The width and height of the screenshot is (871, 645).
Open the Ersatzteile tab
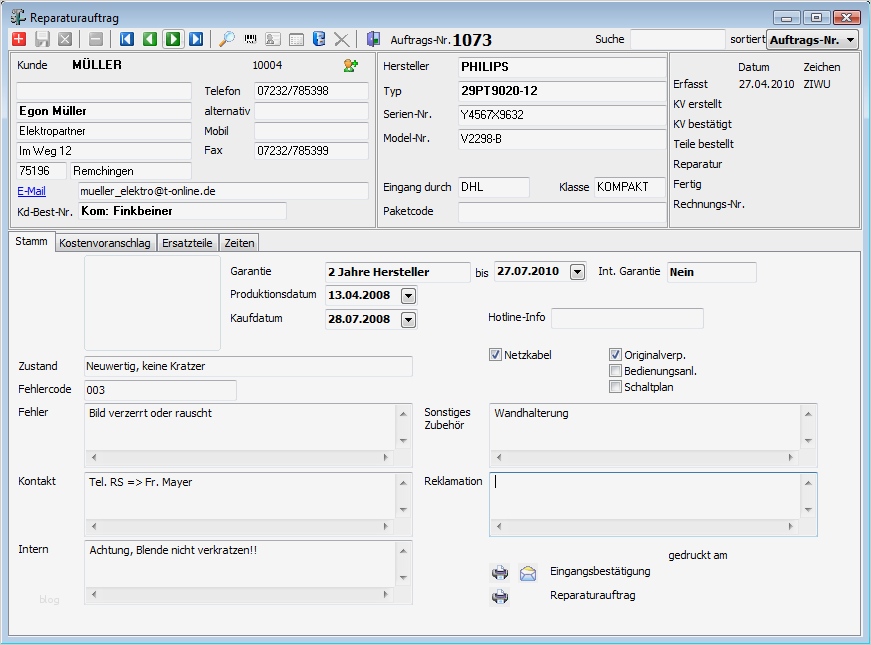pyautogui.click(x=187, y=243)
